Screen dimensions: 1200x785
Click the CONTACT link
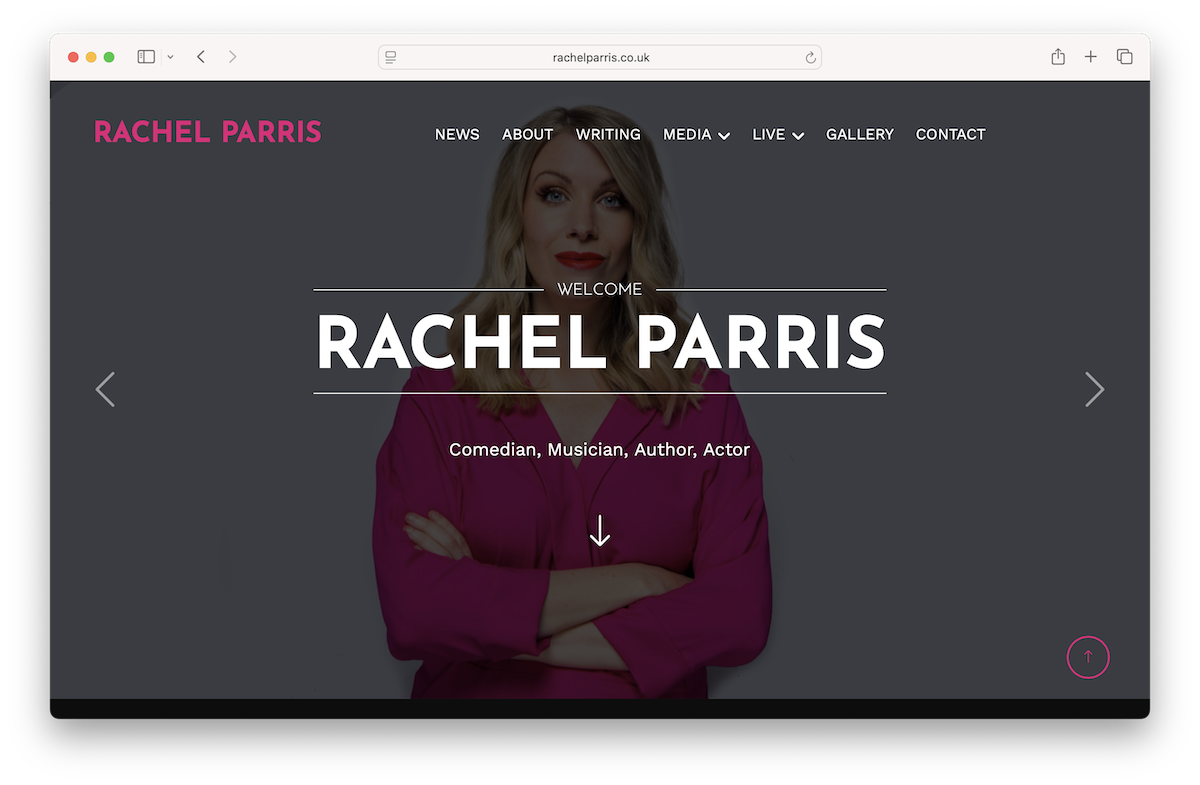click(x=950, y=134)
